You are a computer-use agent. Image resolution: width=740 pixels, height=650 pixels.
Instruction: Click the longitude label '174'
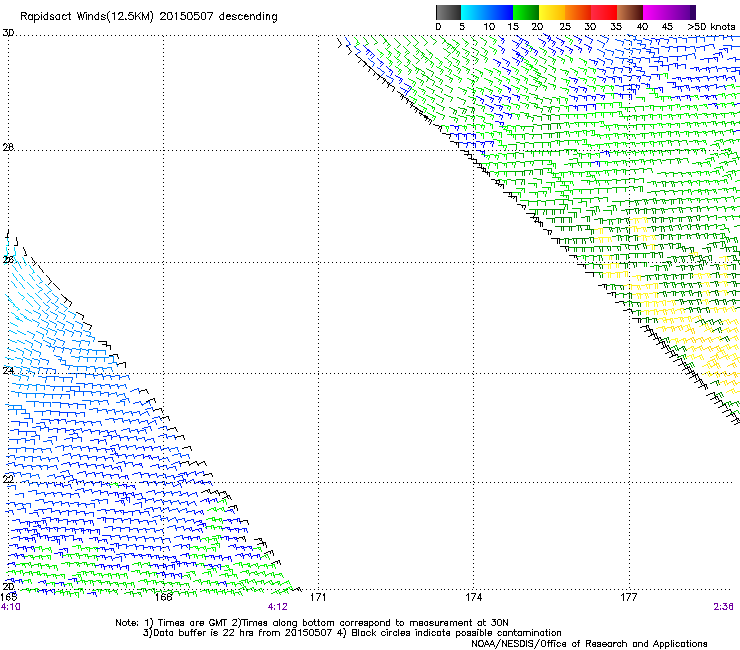tap(474, 597)
